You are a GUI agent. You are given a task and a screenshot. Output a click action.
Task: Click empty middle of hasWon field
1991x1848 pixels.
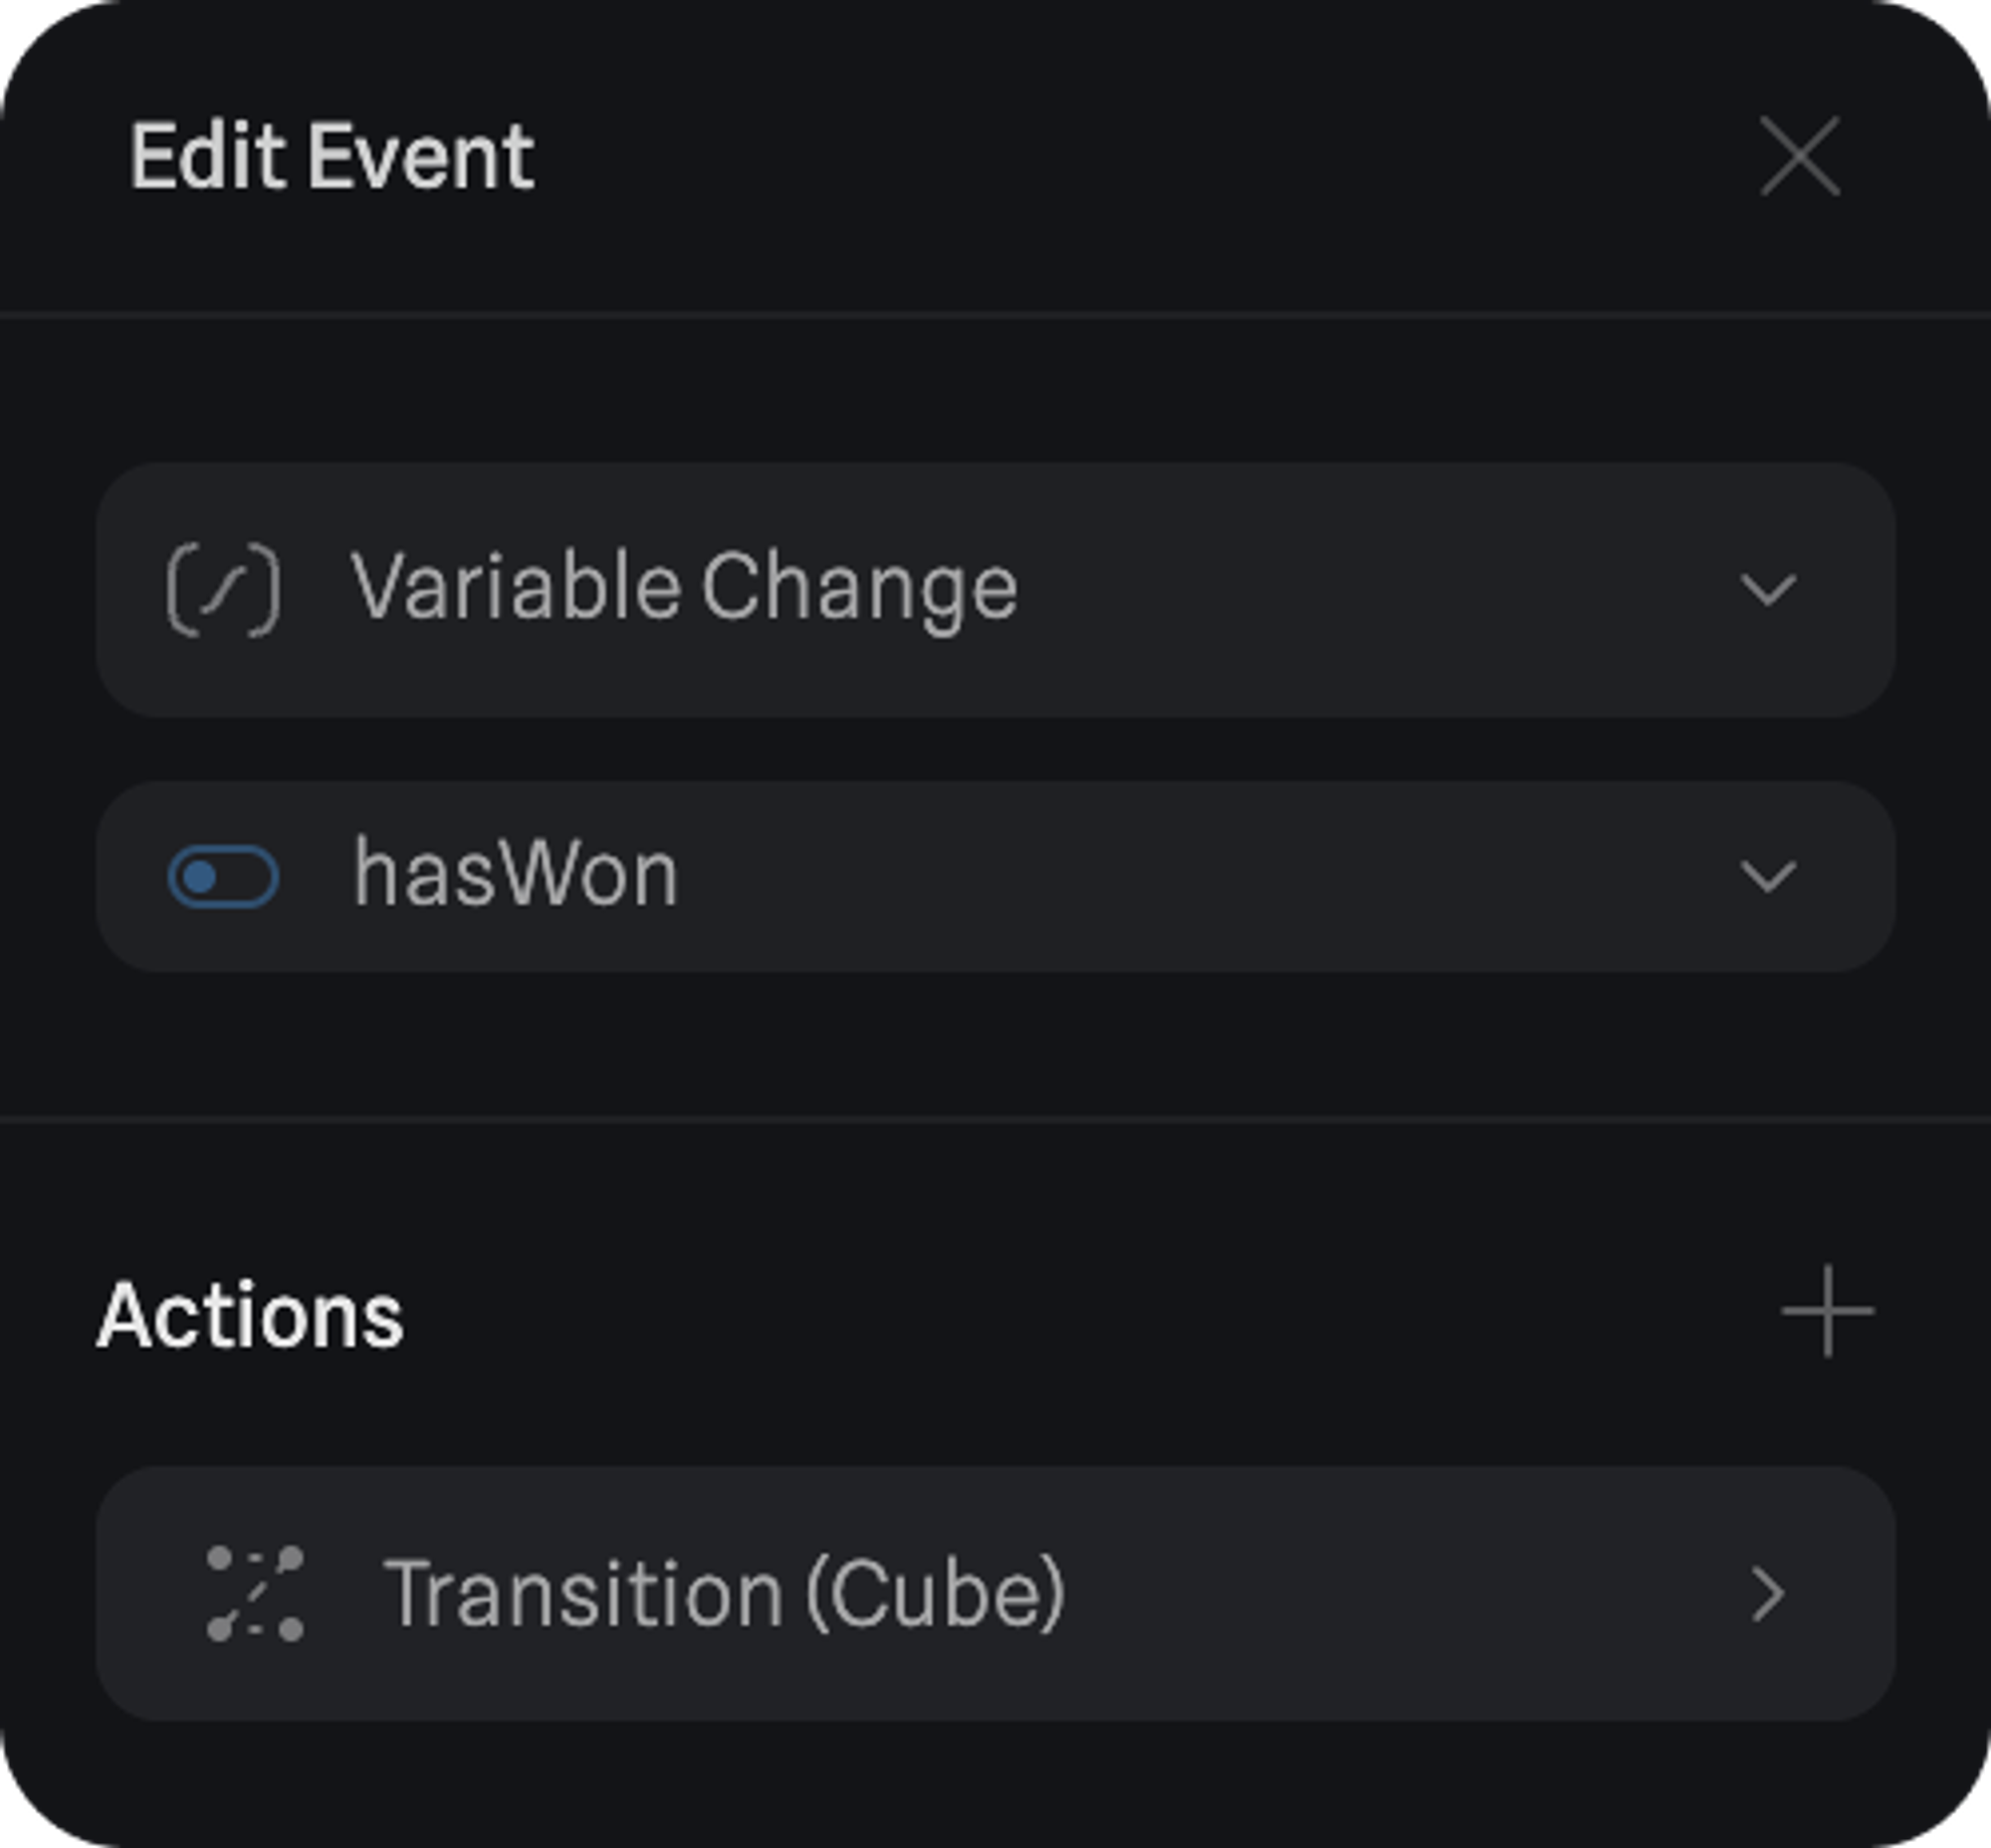1200,877
